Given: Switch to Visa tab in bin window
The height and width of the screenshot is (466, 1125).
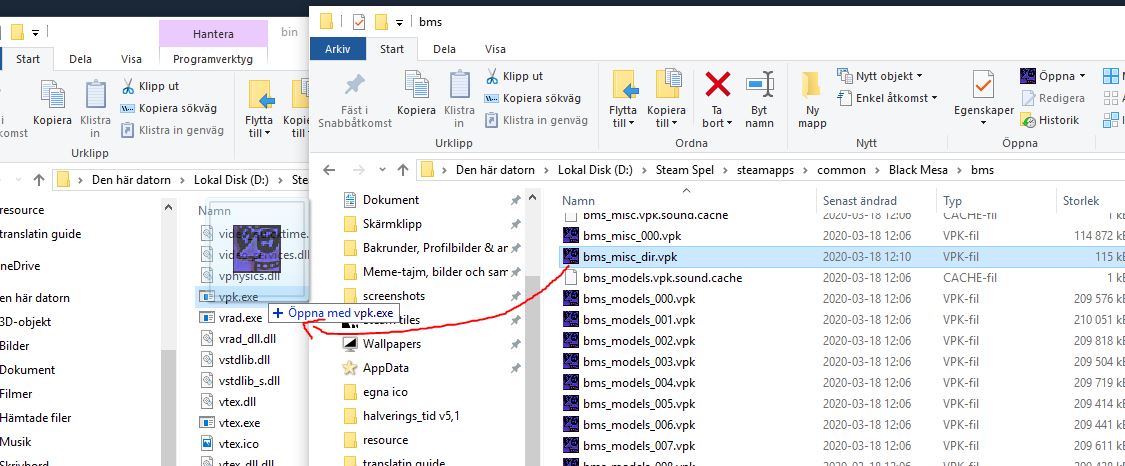Looking at the screenshot, I should tap(131, 60).
